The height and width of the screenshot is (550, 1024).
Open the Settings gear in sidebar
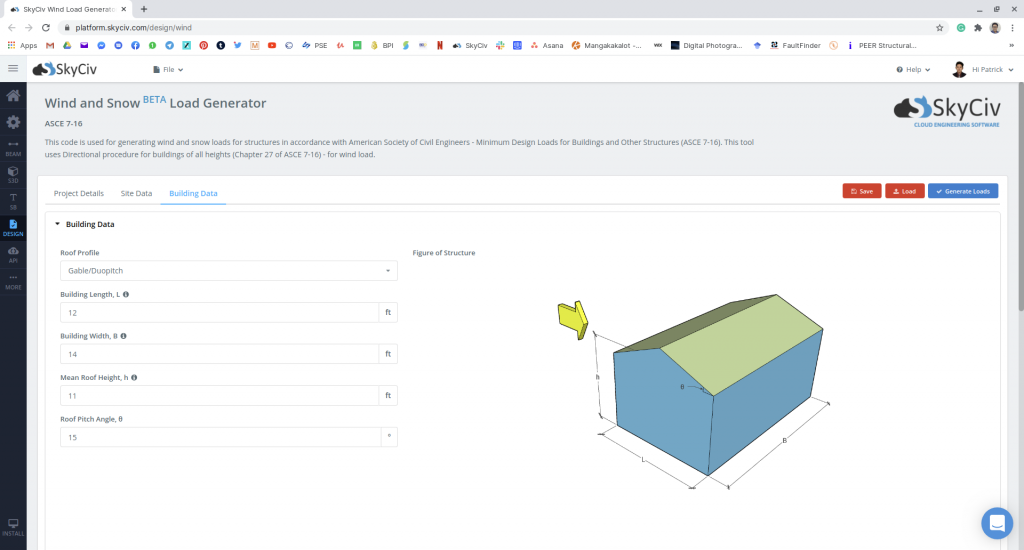pyautogui.click(x=13, y=122)
